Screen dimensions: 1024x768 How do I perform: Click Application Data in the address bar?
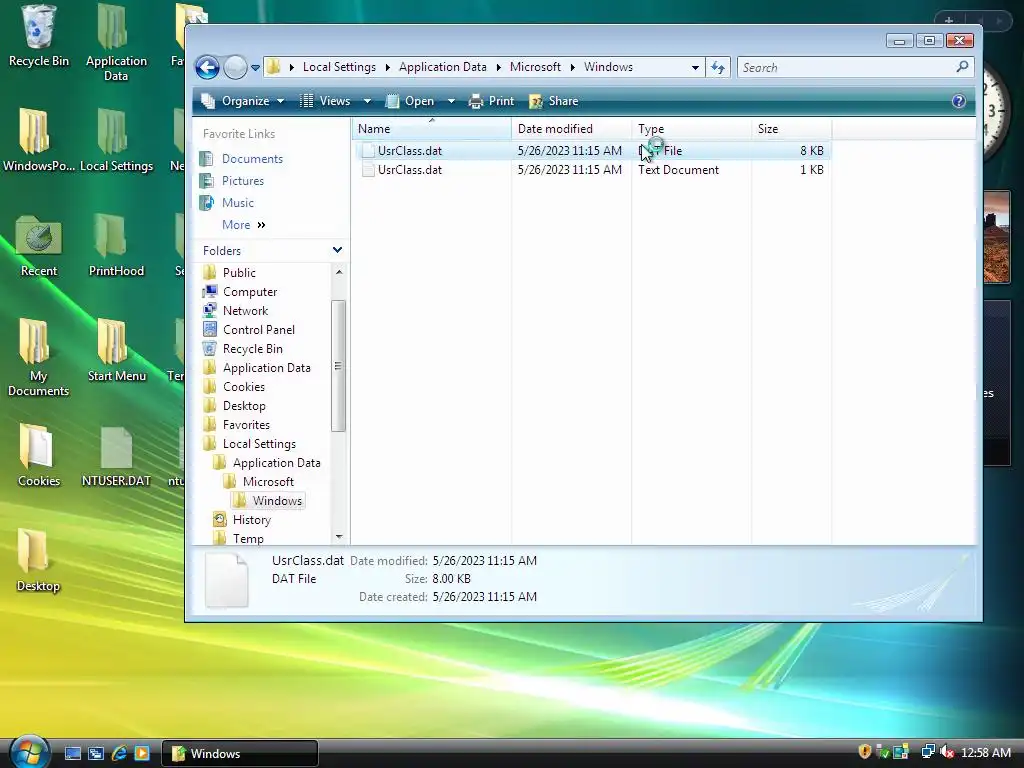point(443,67)
